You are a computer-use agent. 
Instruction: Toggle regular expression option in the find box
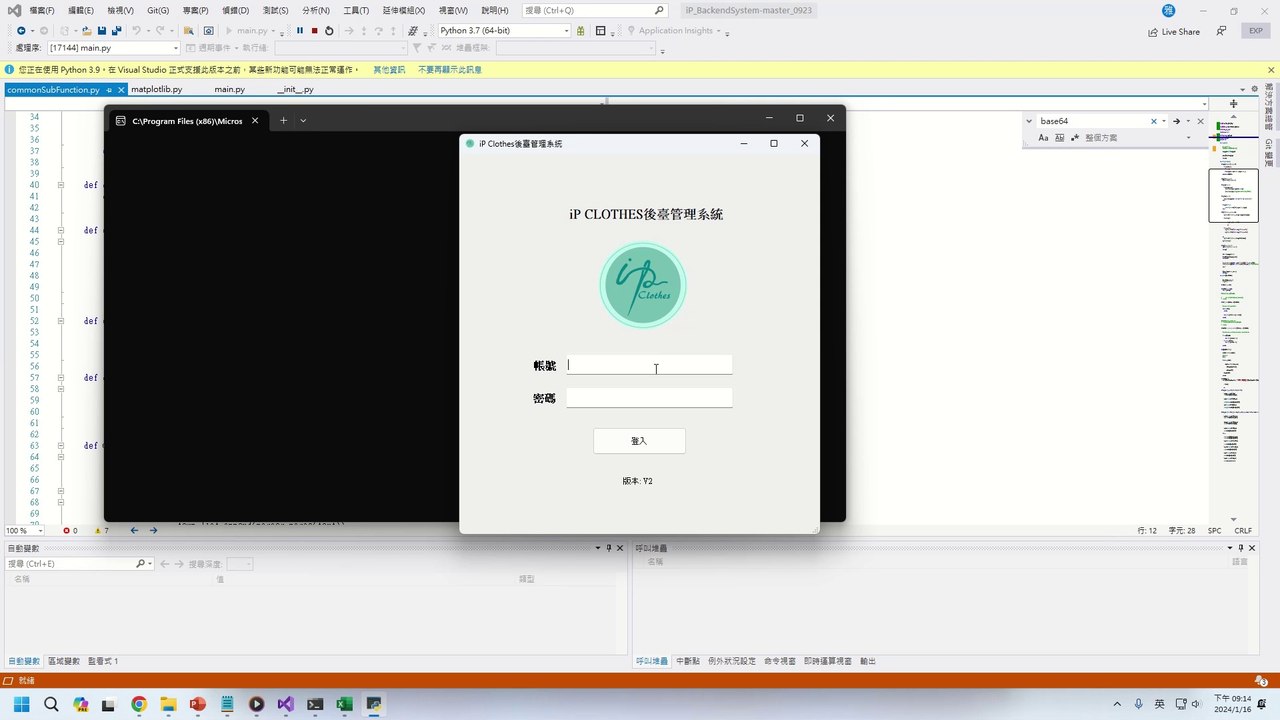tap(1074, 137)
